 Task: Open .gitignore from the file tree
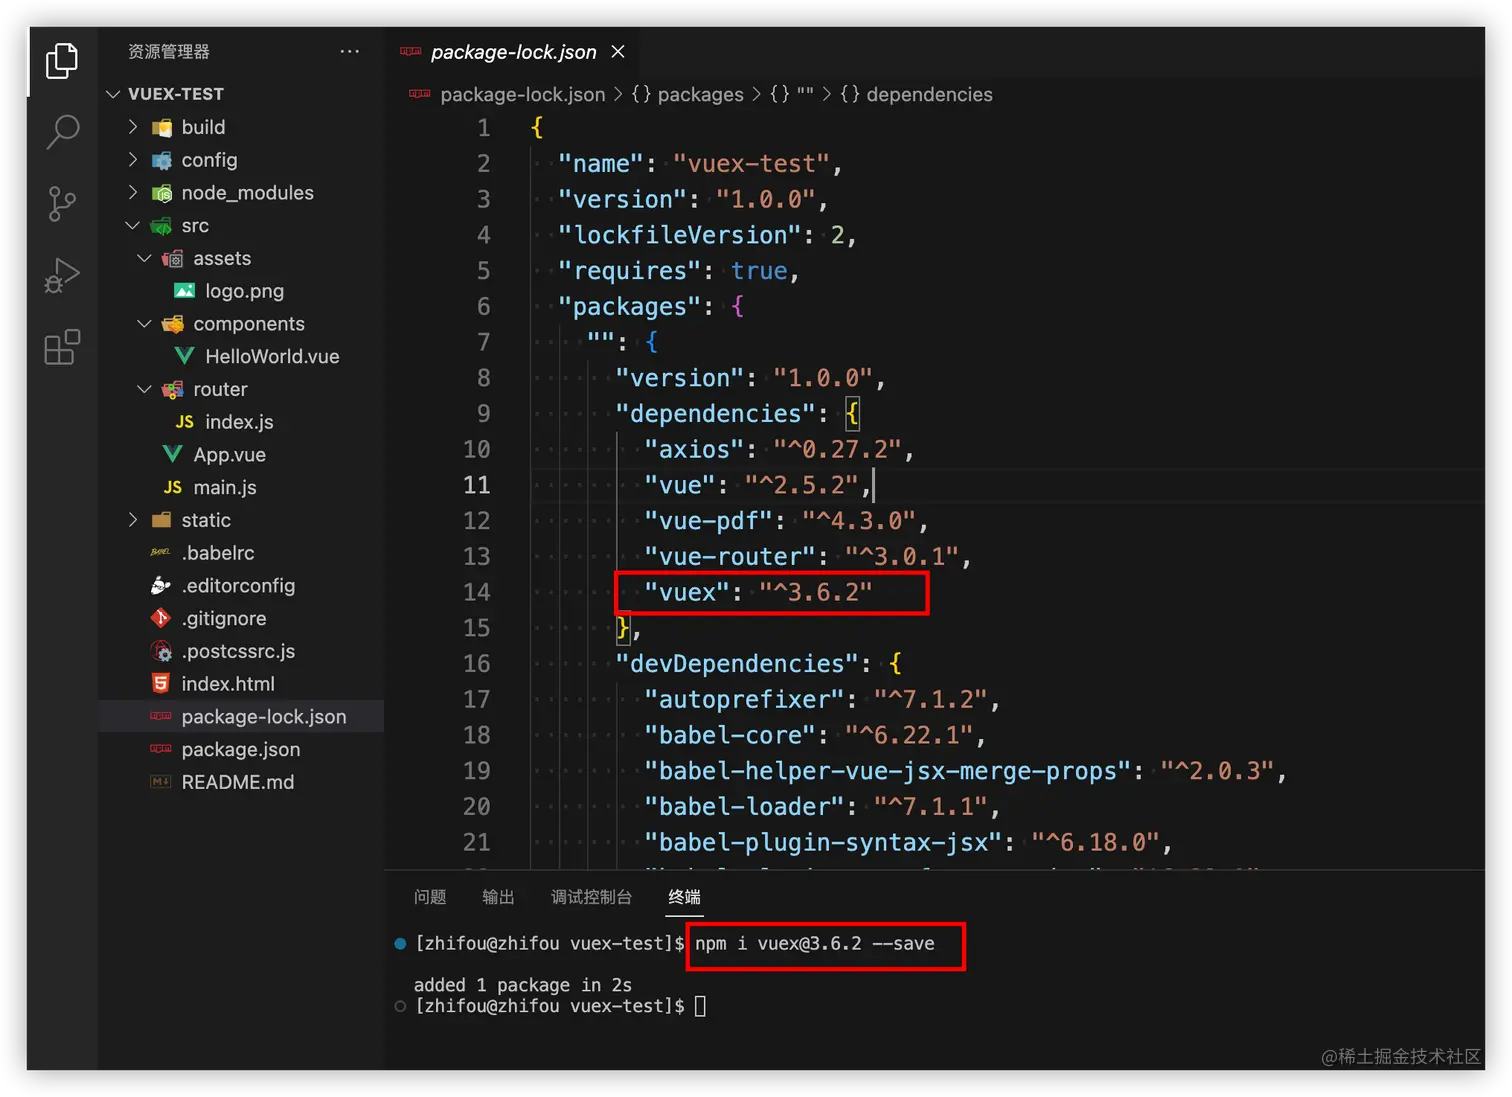[x=224, y=618]
